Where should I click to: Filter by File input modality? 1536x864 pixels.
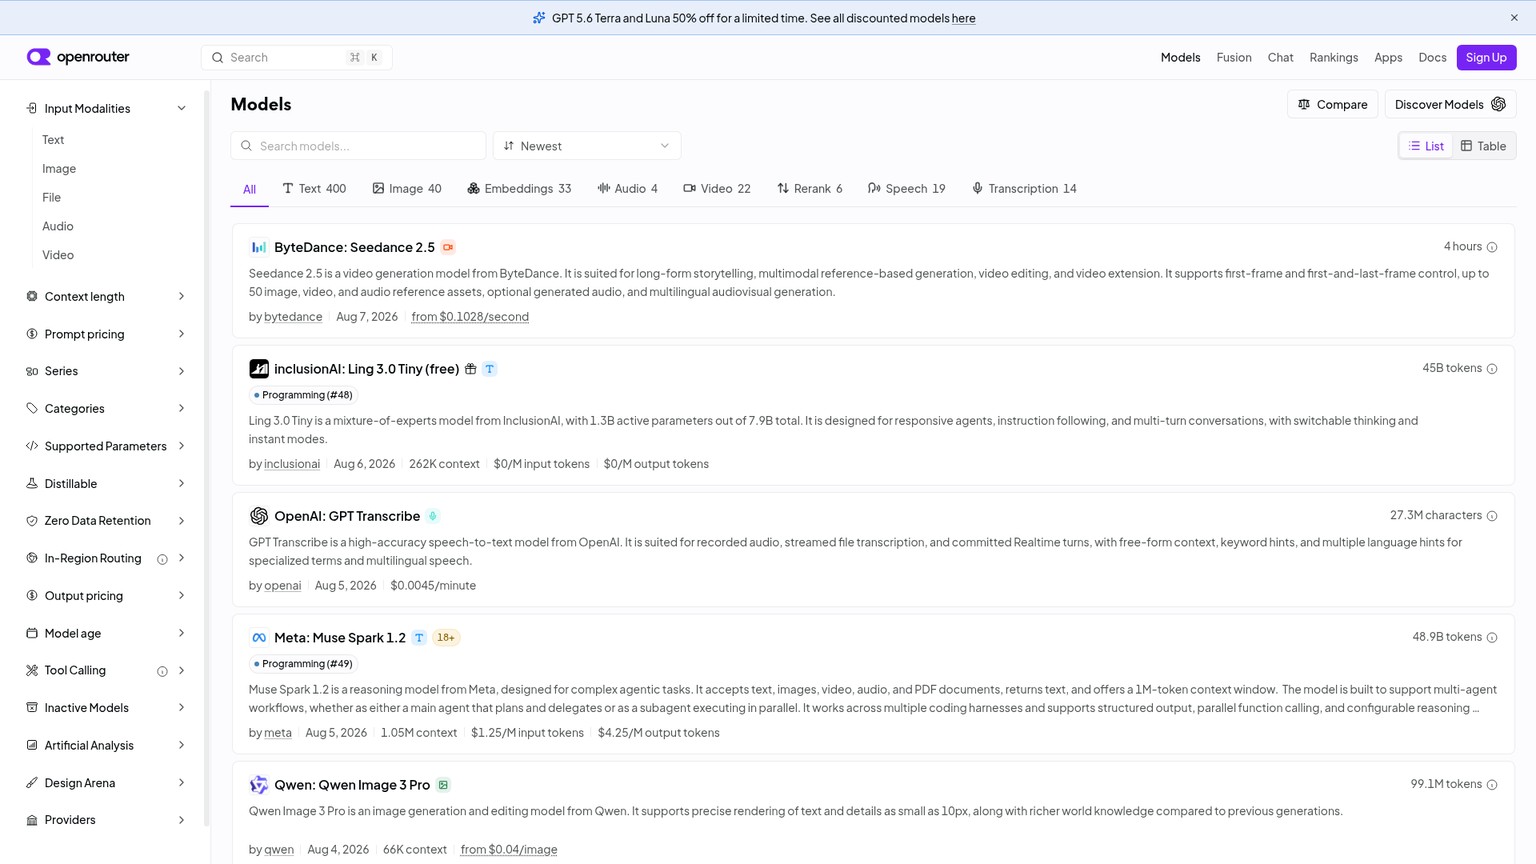(51, 198)
